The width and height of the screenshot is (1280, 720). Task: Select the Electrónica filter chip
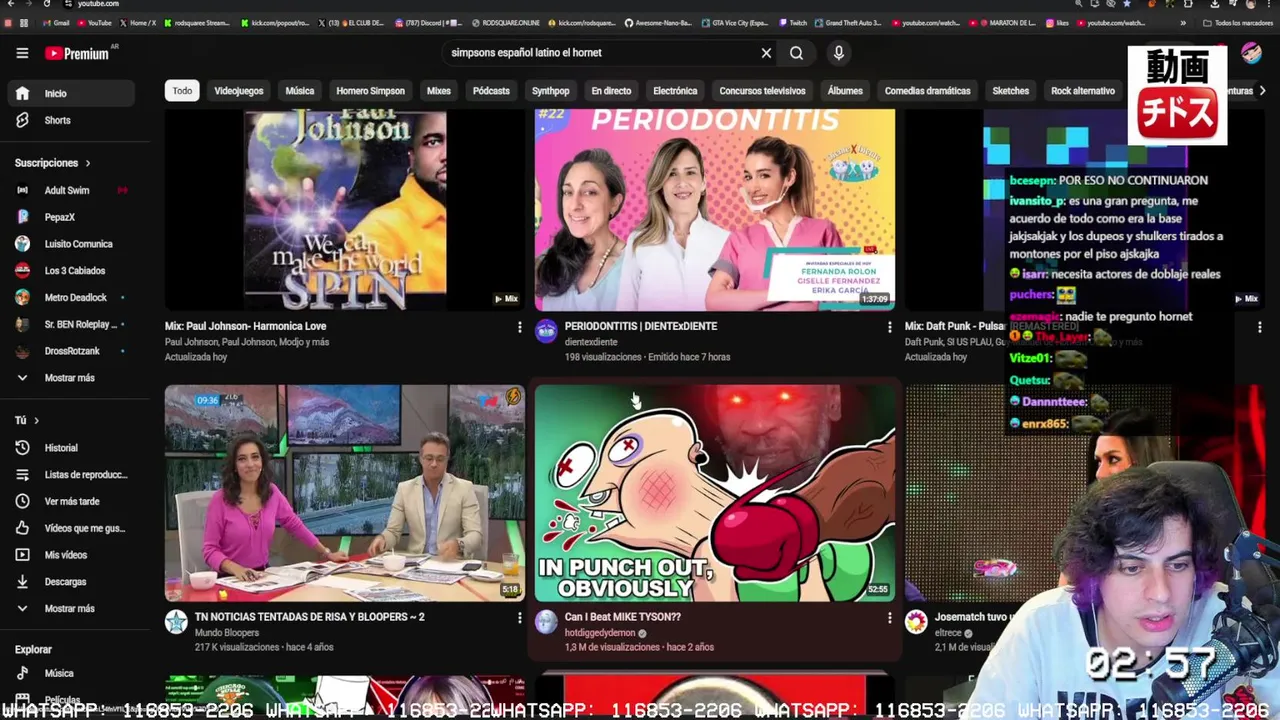click(675, 91)
